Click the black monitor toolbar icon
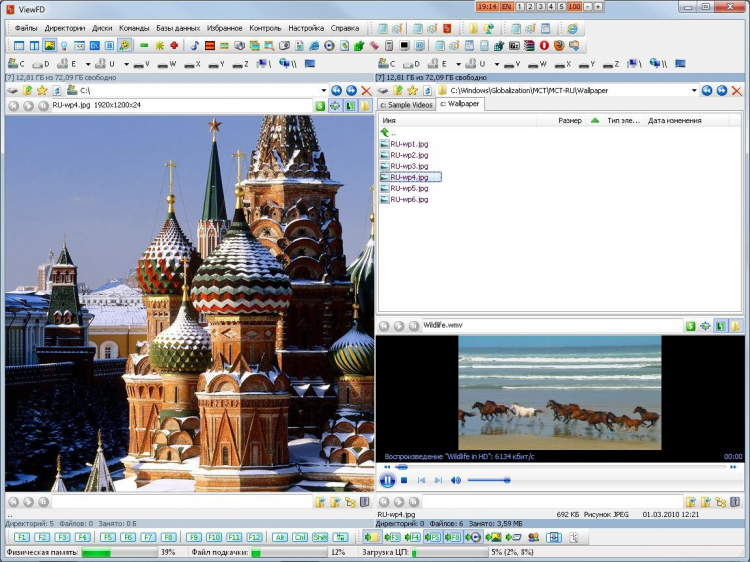This screenshot has height=562, width=750. (x=404, y=45)
